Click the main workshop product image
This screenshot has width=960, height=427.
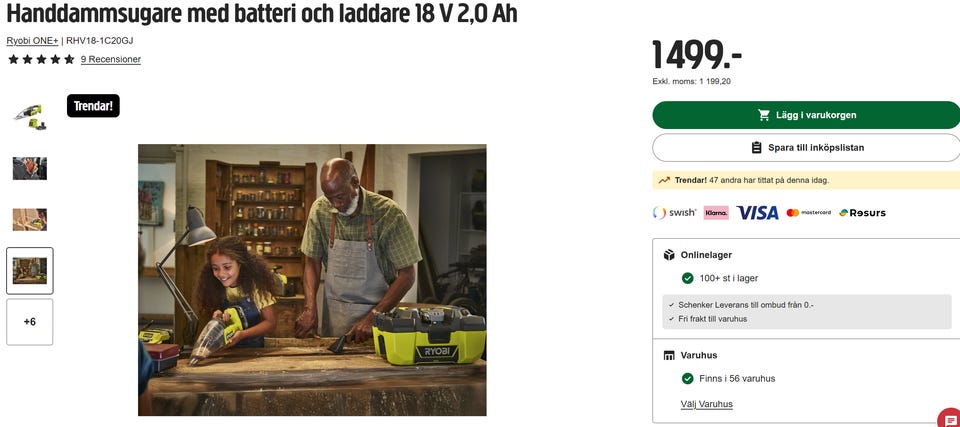tap(312, 280)
